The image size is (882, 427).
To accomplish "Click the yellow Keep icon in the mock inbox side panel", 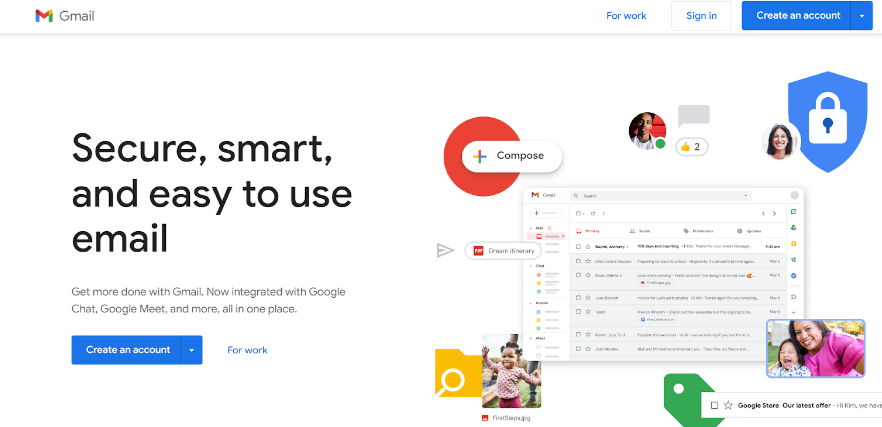I will click(794, 244).
